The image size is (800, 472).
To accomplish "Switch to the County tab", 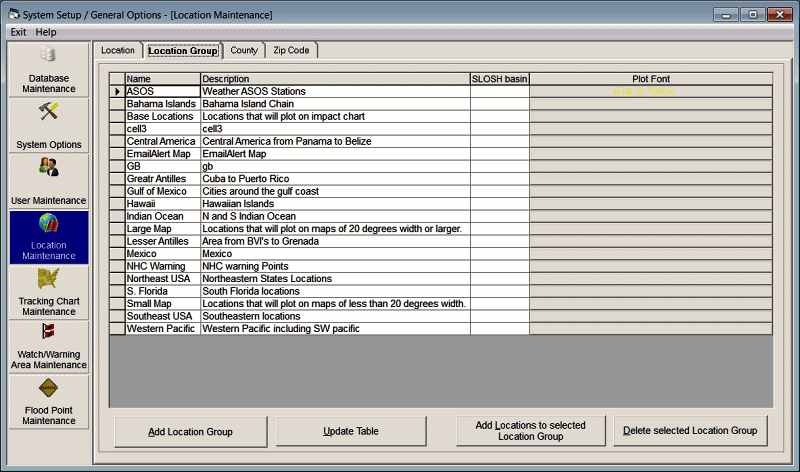I will point(244,50).
